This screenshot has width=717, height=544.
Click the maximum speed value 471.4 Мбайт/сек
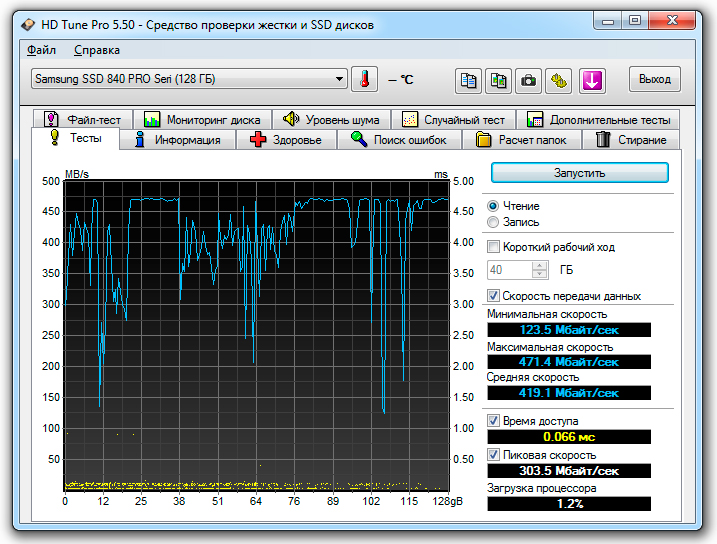coord(569,362)
